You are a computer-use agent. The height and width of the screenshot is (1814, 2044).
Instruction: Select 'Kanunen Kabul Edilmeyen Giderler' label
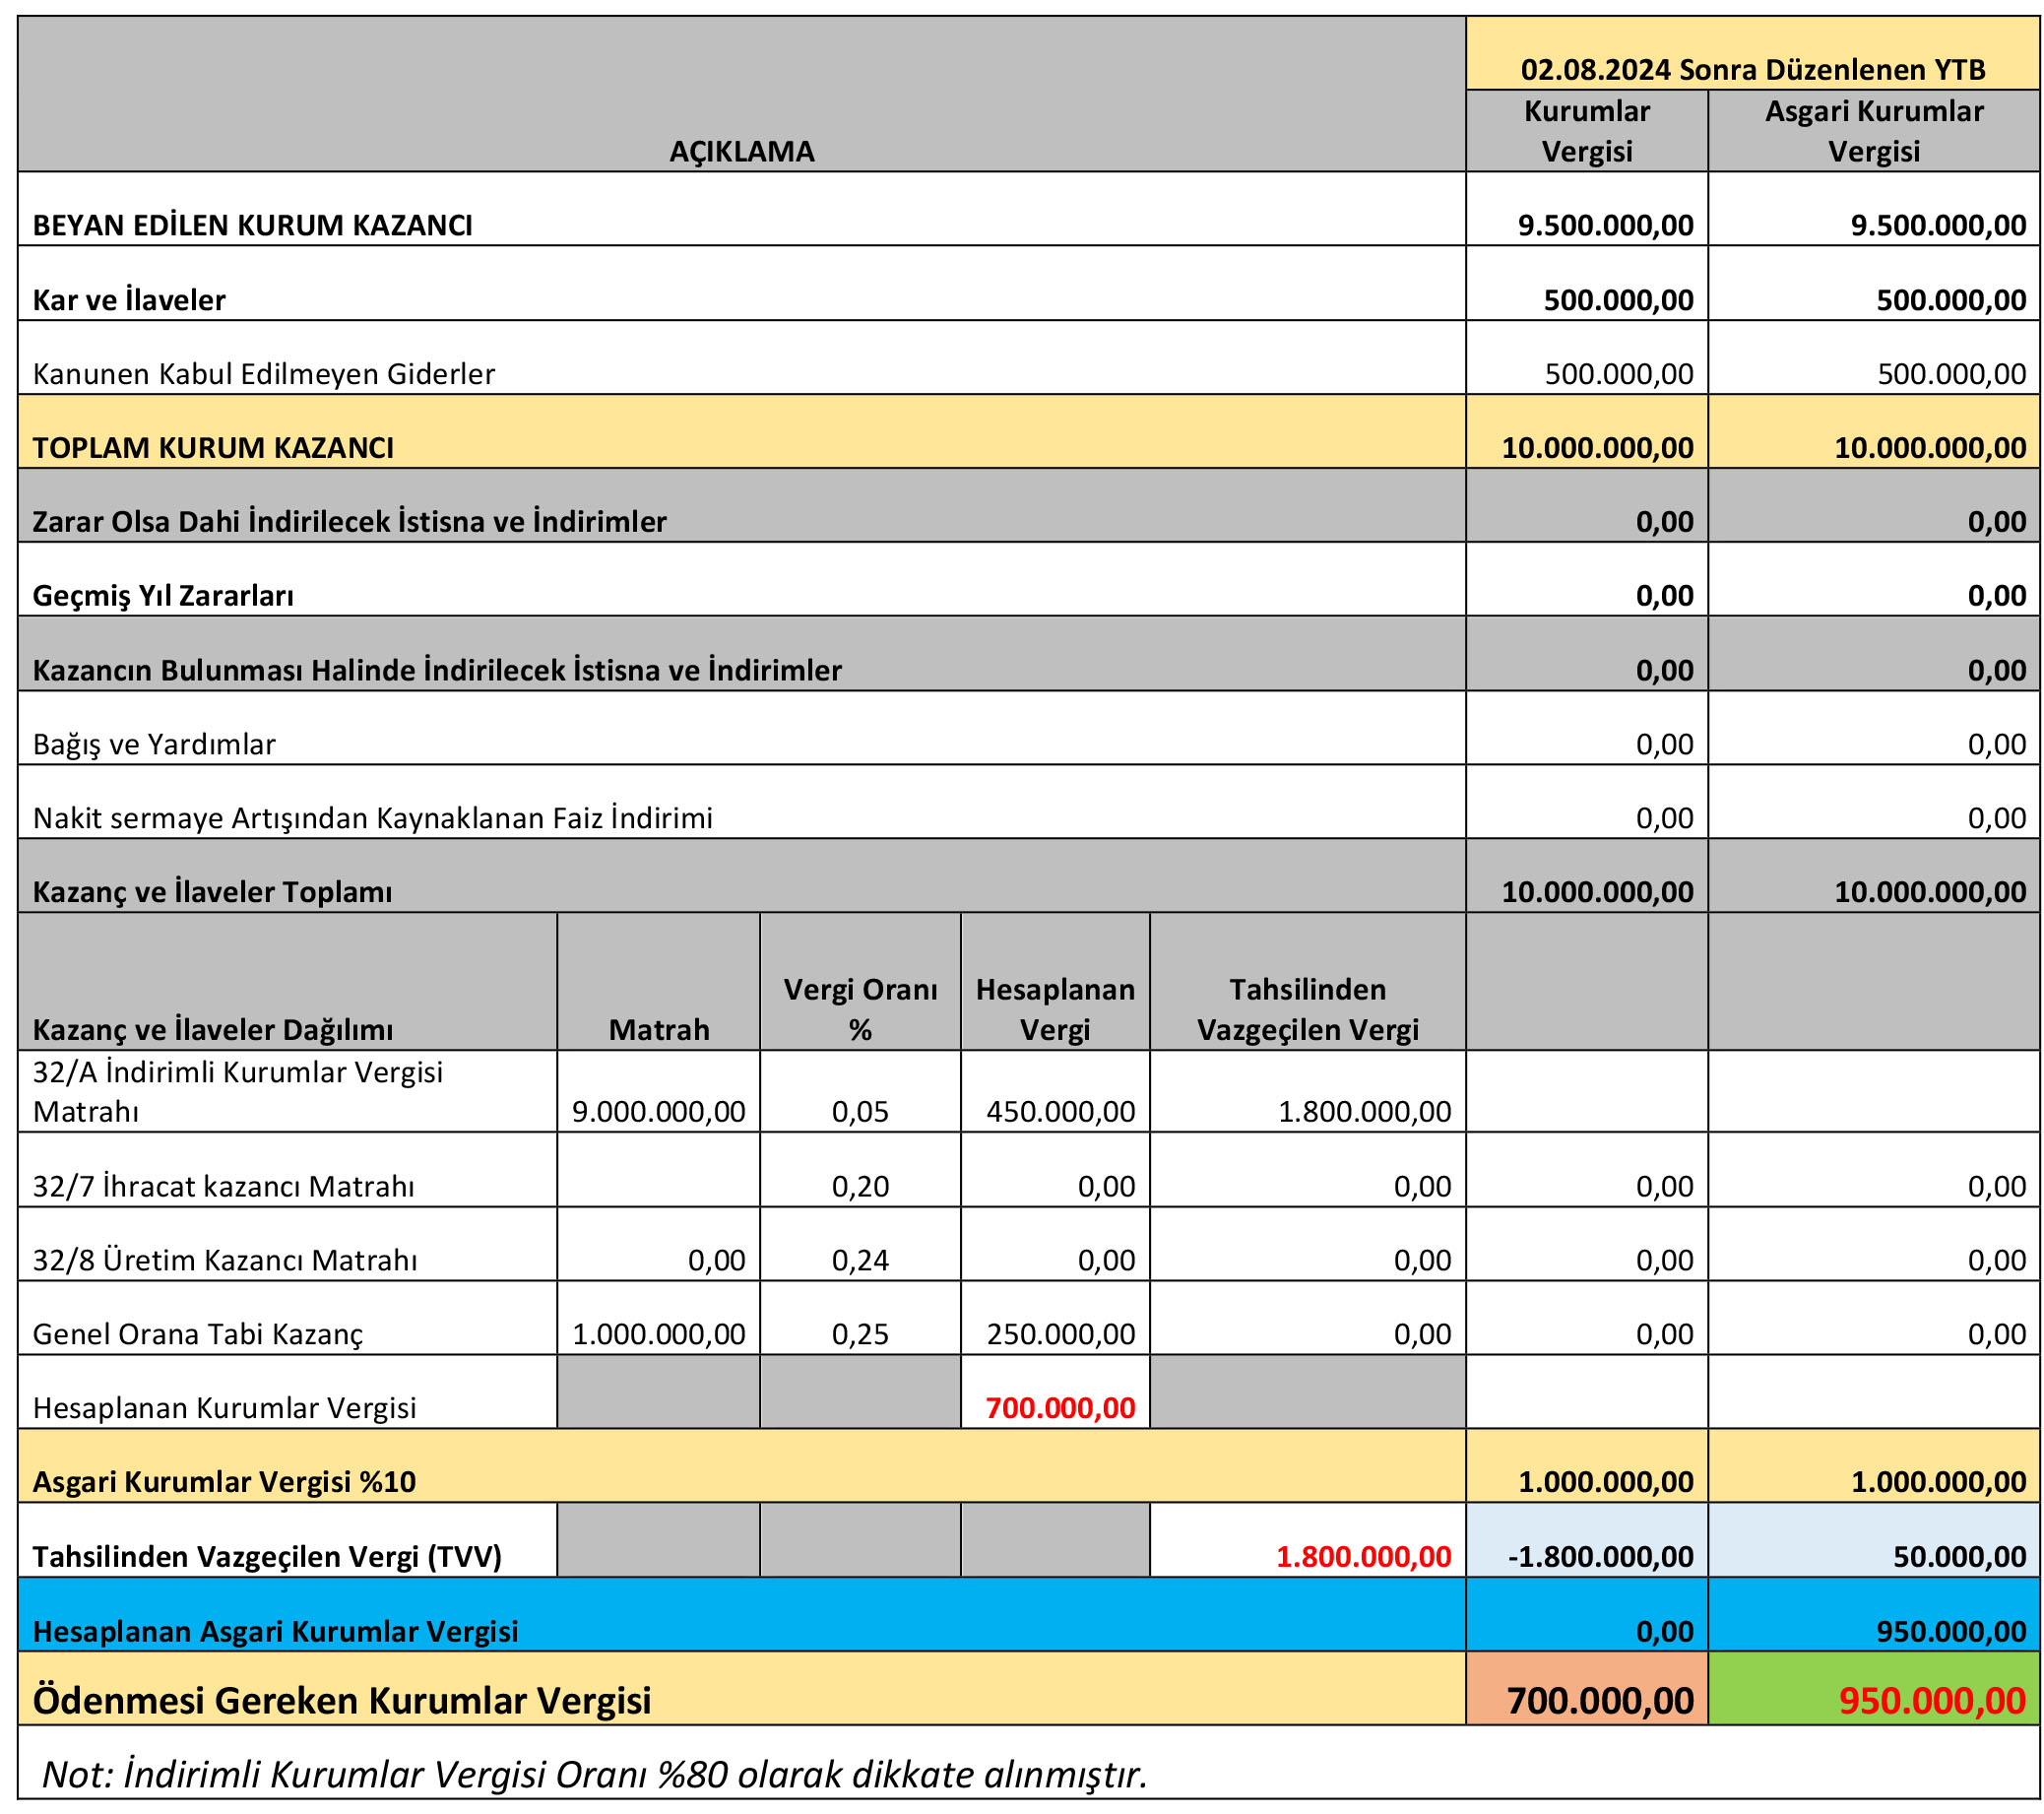tap(264, 374)
